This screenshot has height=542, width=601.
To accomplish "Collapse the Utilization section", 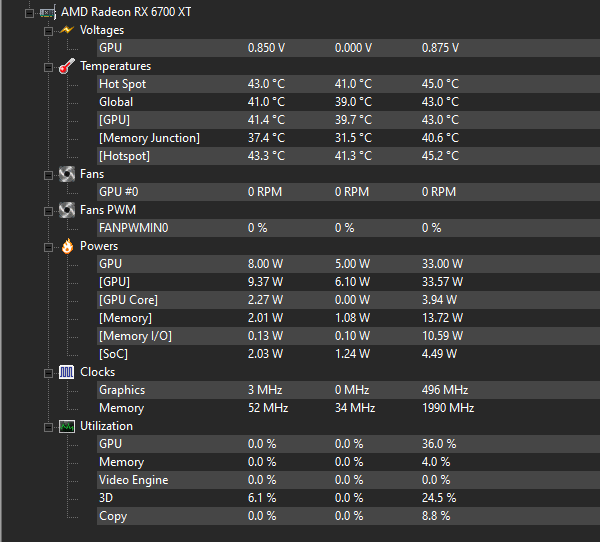I will click(48, 427).
